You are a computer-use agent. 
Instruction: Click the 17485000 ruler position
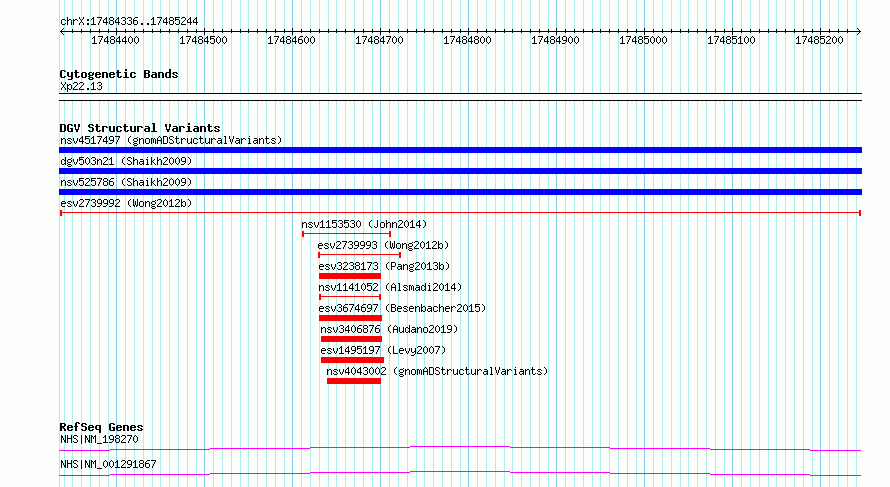[x=643, y=40]
